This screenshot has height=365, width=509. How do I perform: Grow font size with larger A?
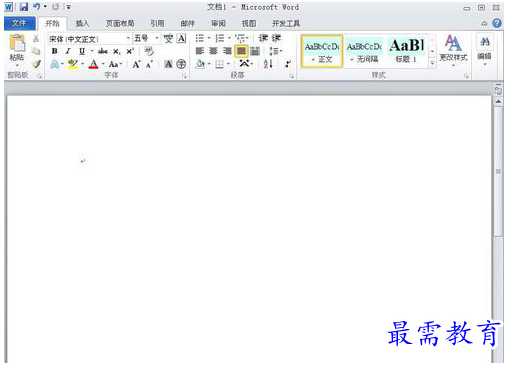136,64
